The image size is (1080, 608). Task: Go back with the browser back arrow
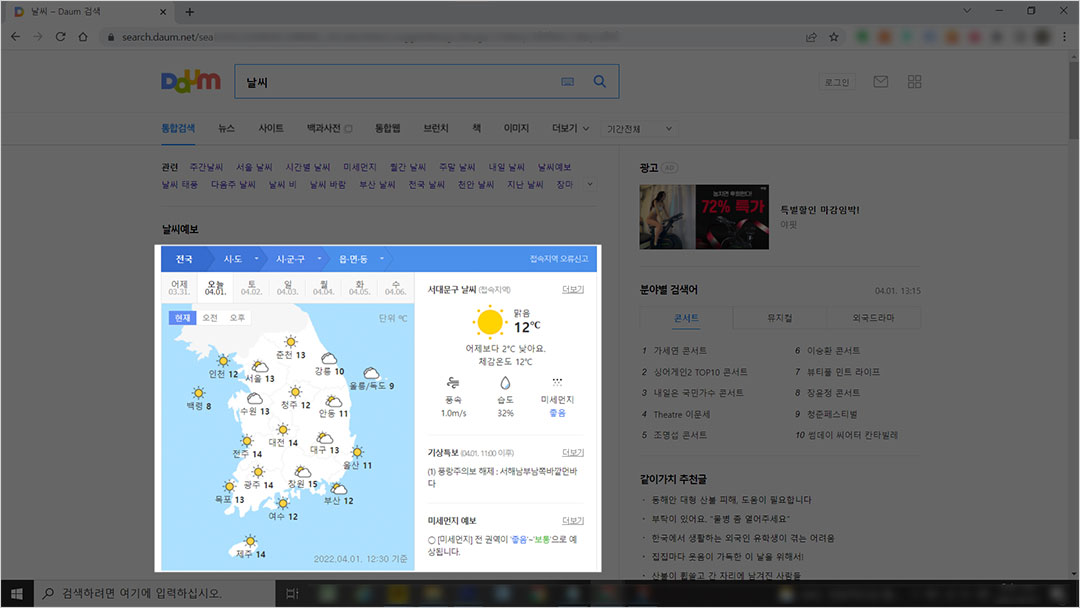(16, 36)
